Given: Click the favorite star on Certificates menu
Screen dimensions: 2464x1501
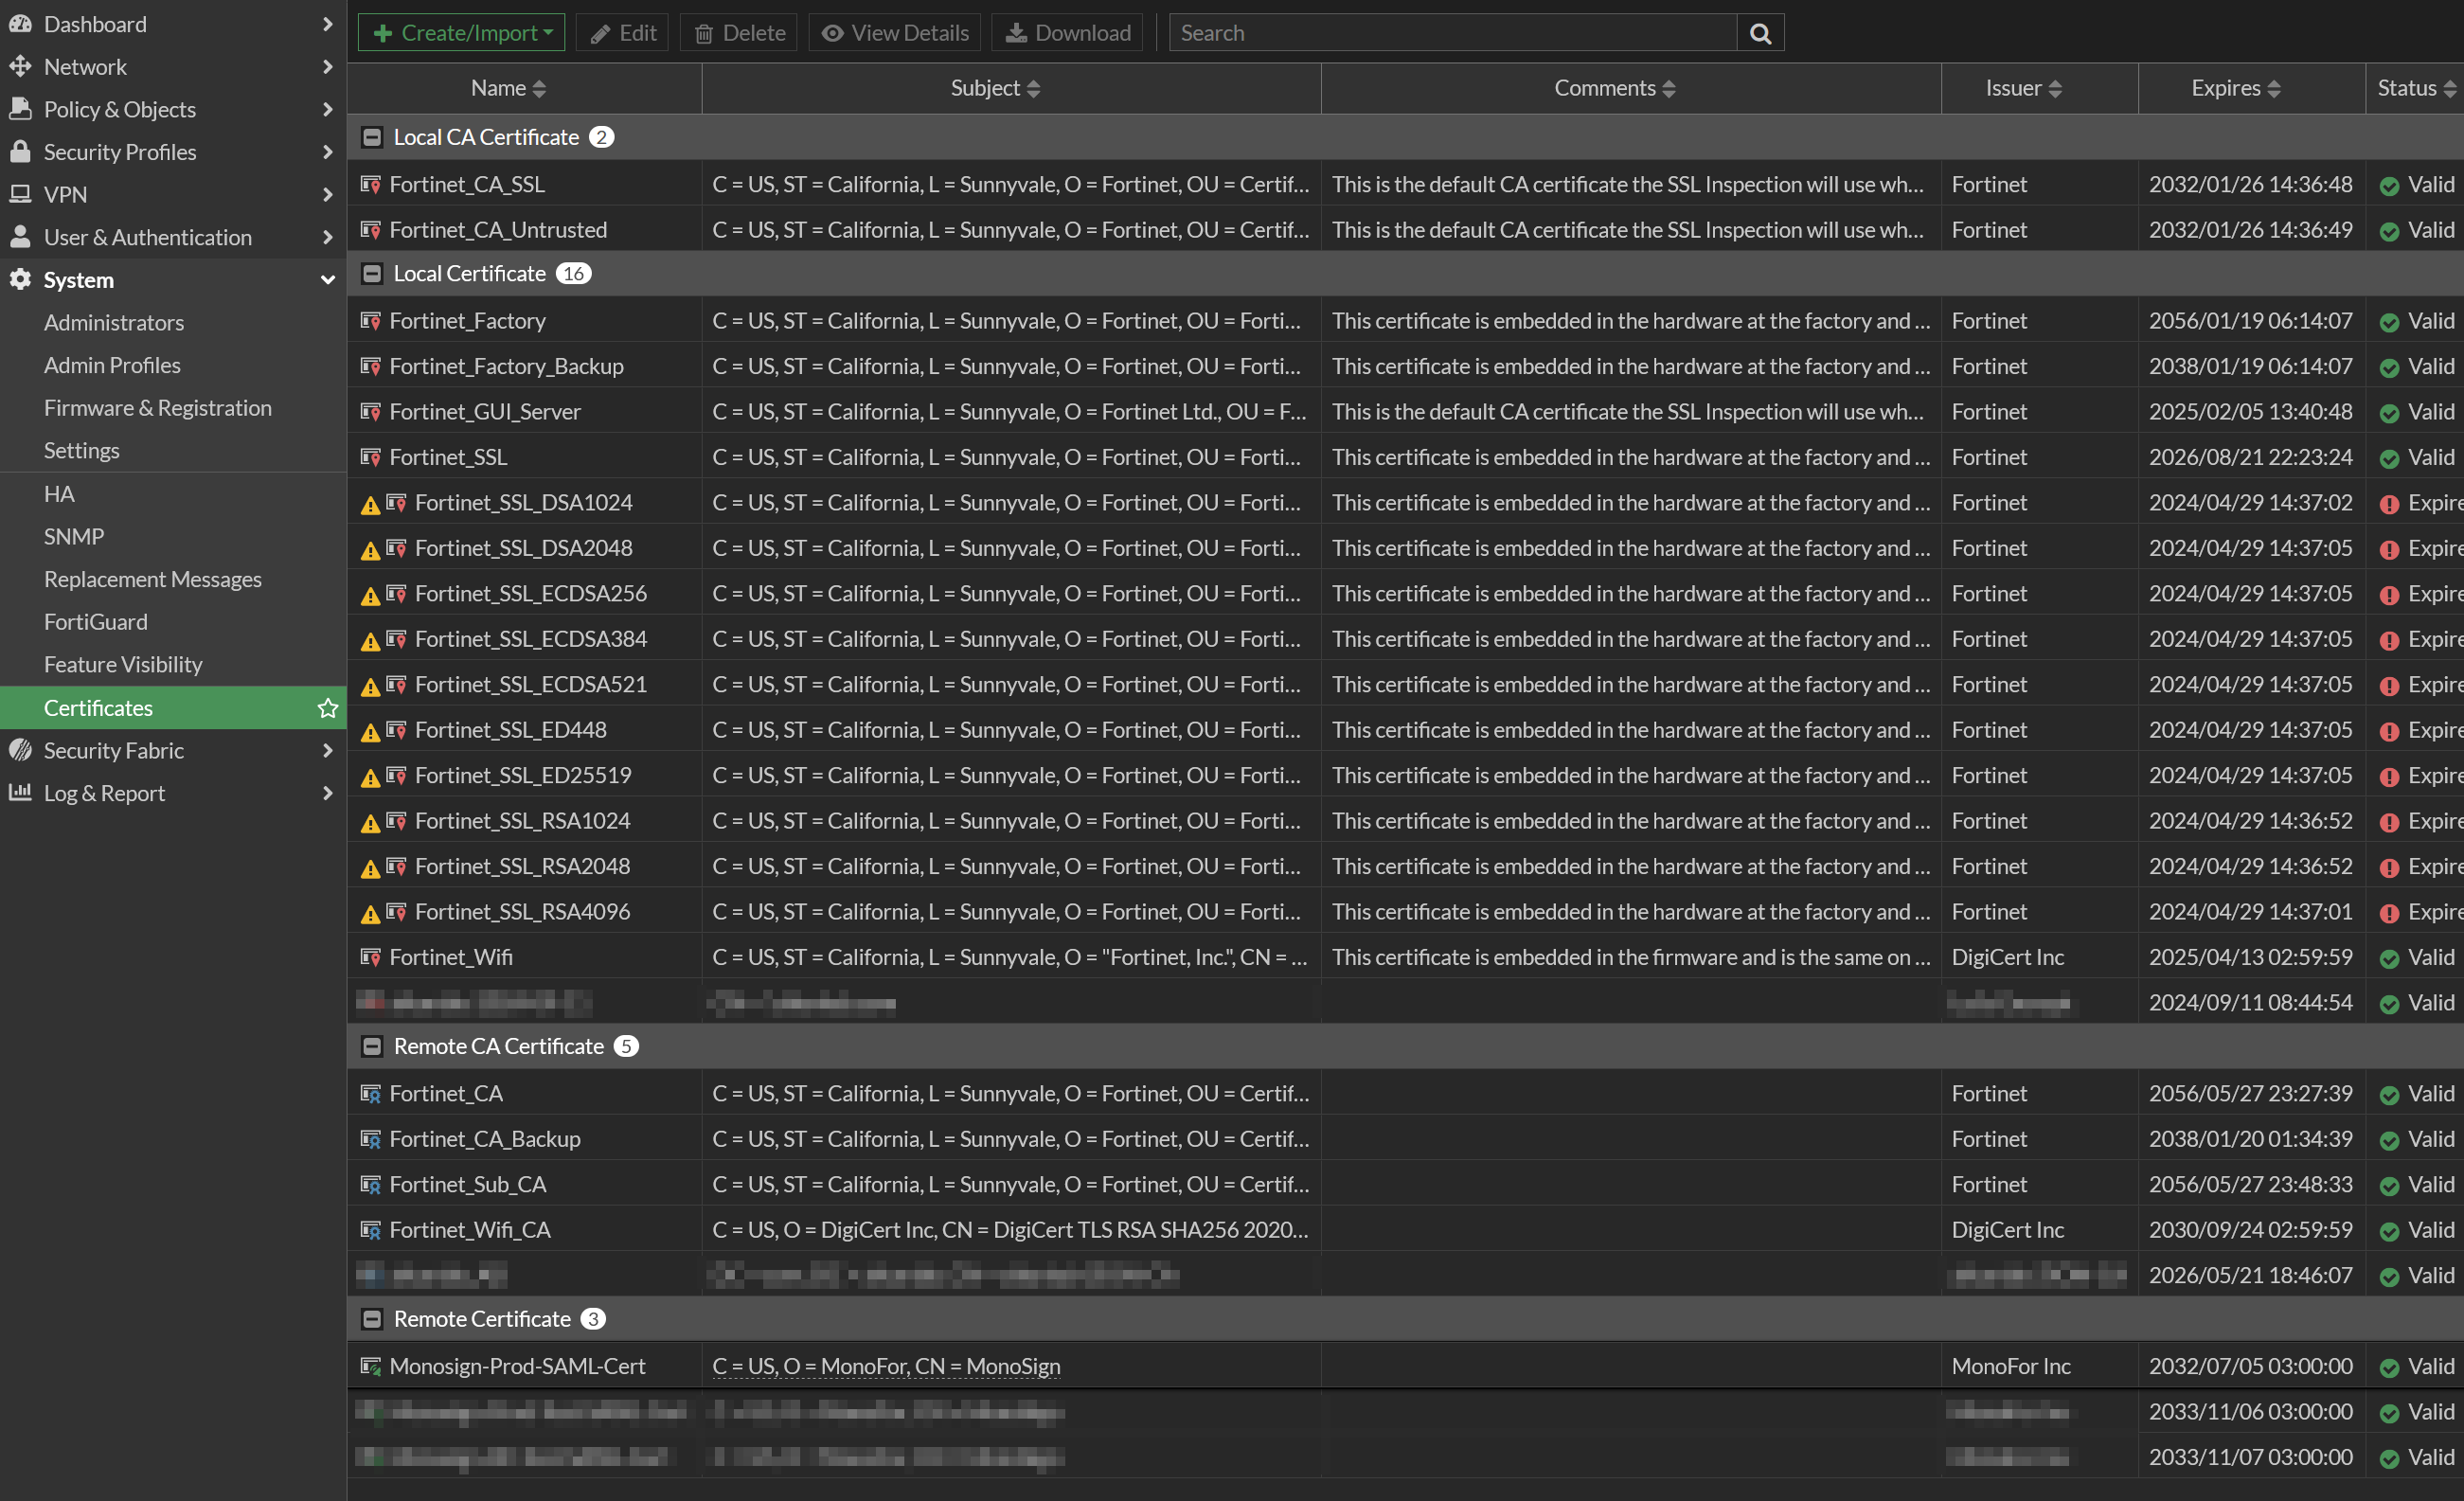Looking at the screenshot, I should click(327, 708).
